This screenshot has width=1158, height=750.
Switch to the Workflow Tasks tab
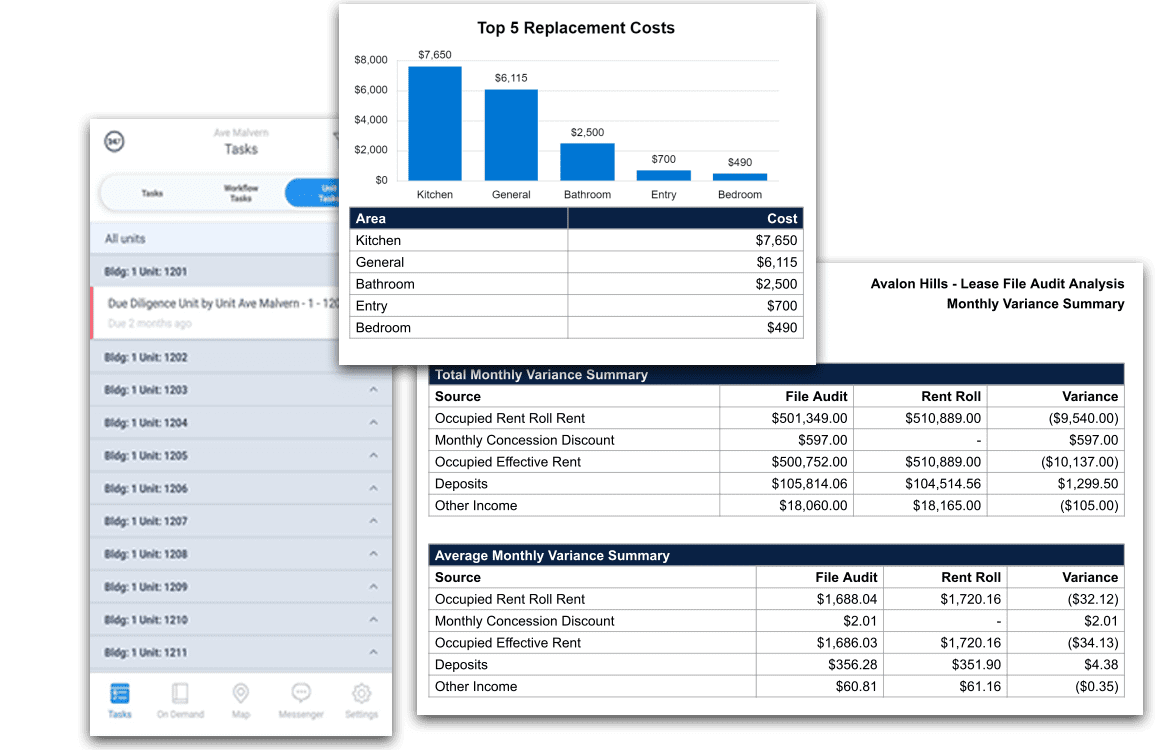tap(240, 193)
